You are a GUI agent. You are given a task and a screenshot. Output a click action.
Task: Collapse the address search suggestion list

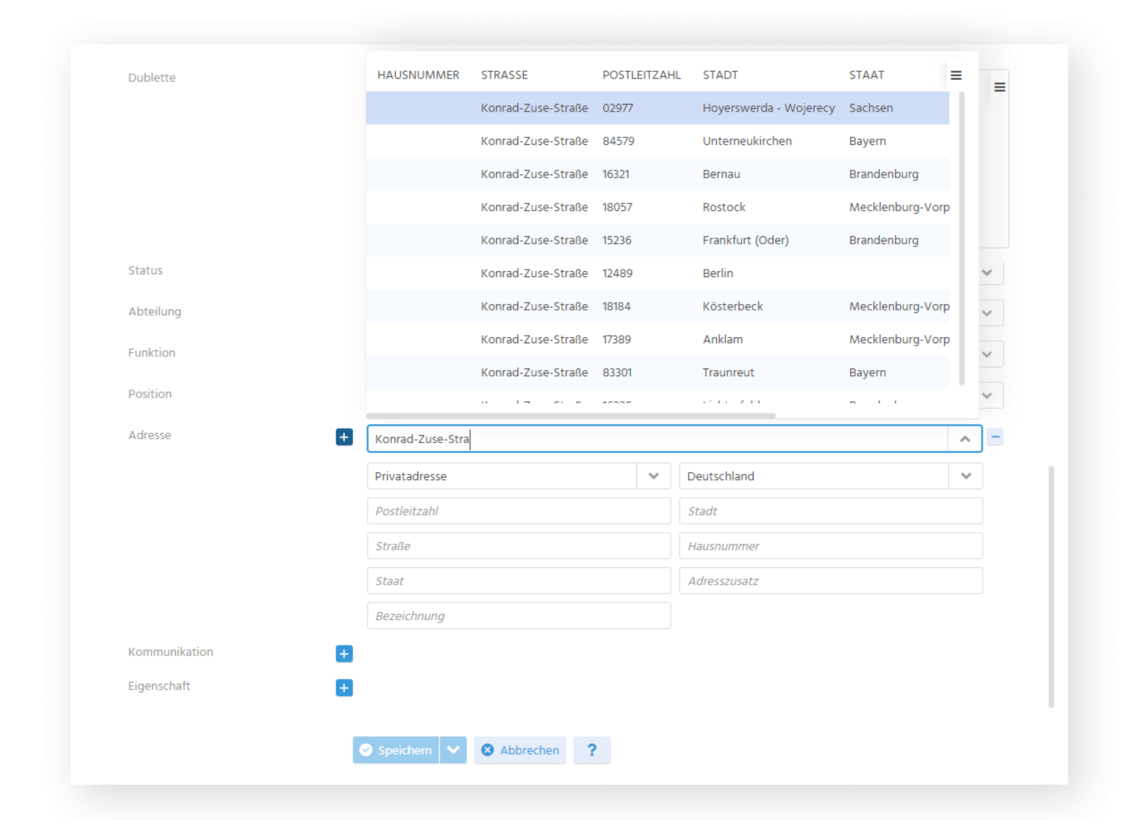pyautogui.click(x=964, y=439)
